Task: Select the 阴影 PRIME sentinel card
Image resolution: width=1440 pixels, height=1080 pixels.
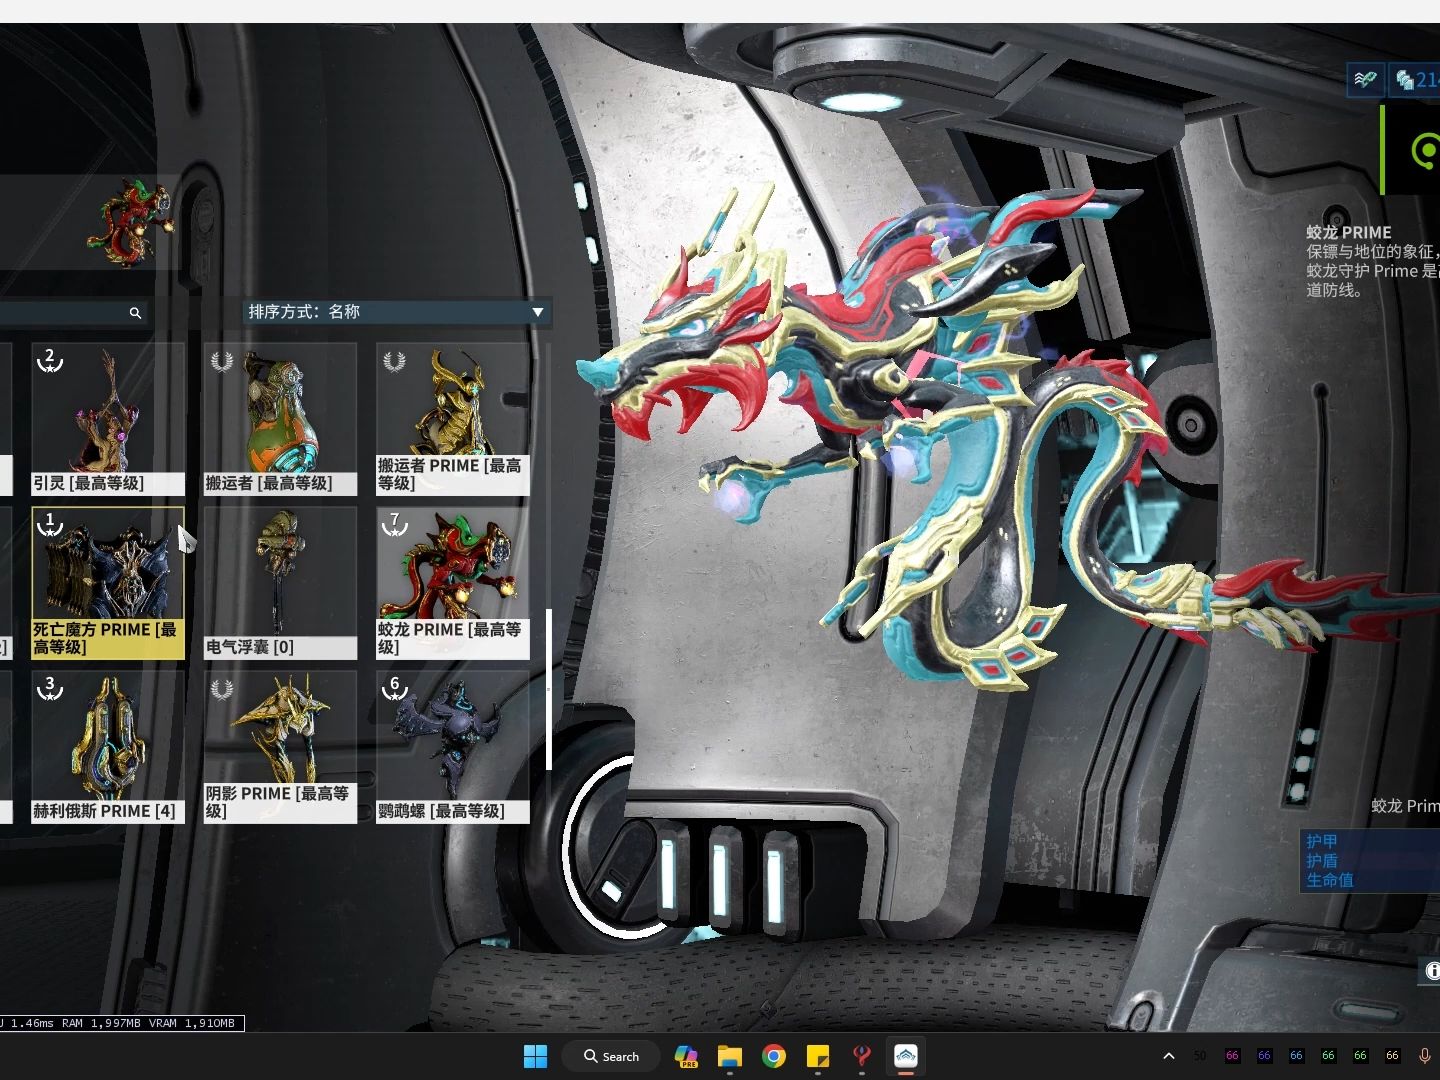Action: click(280, 747)
